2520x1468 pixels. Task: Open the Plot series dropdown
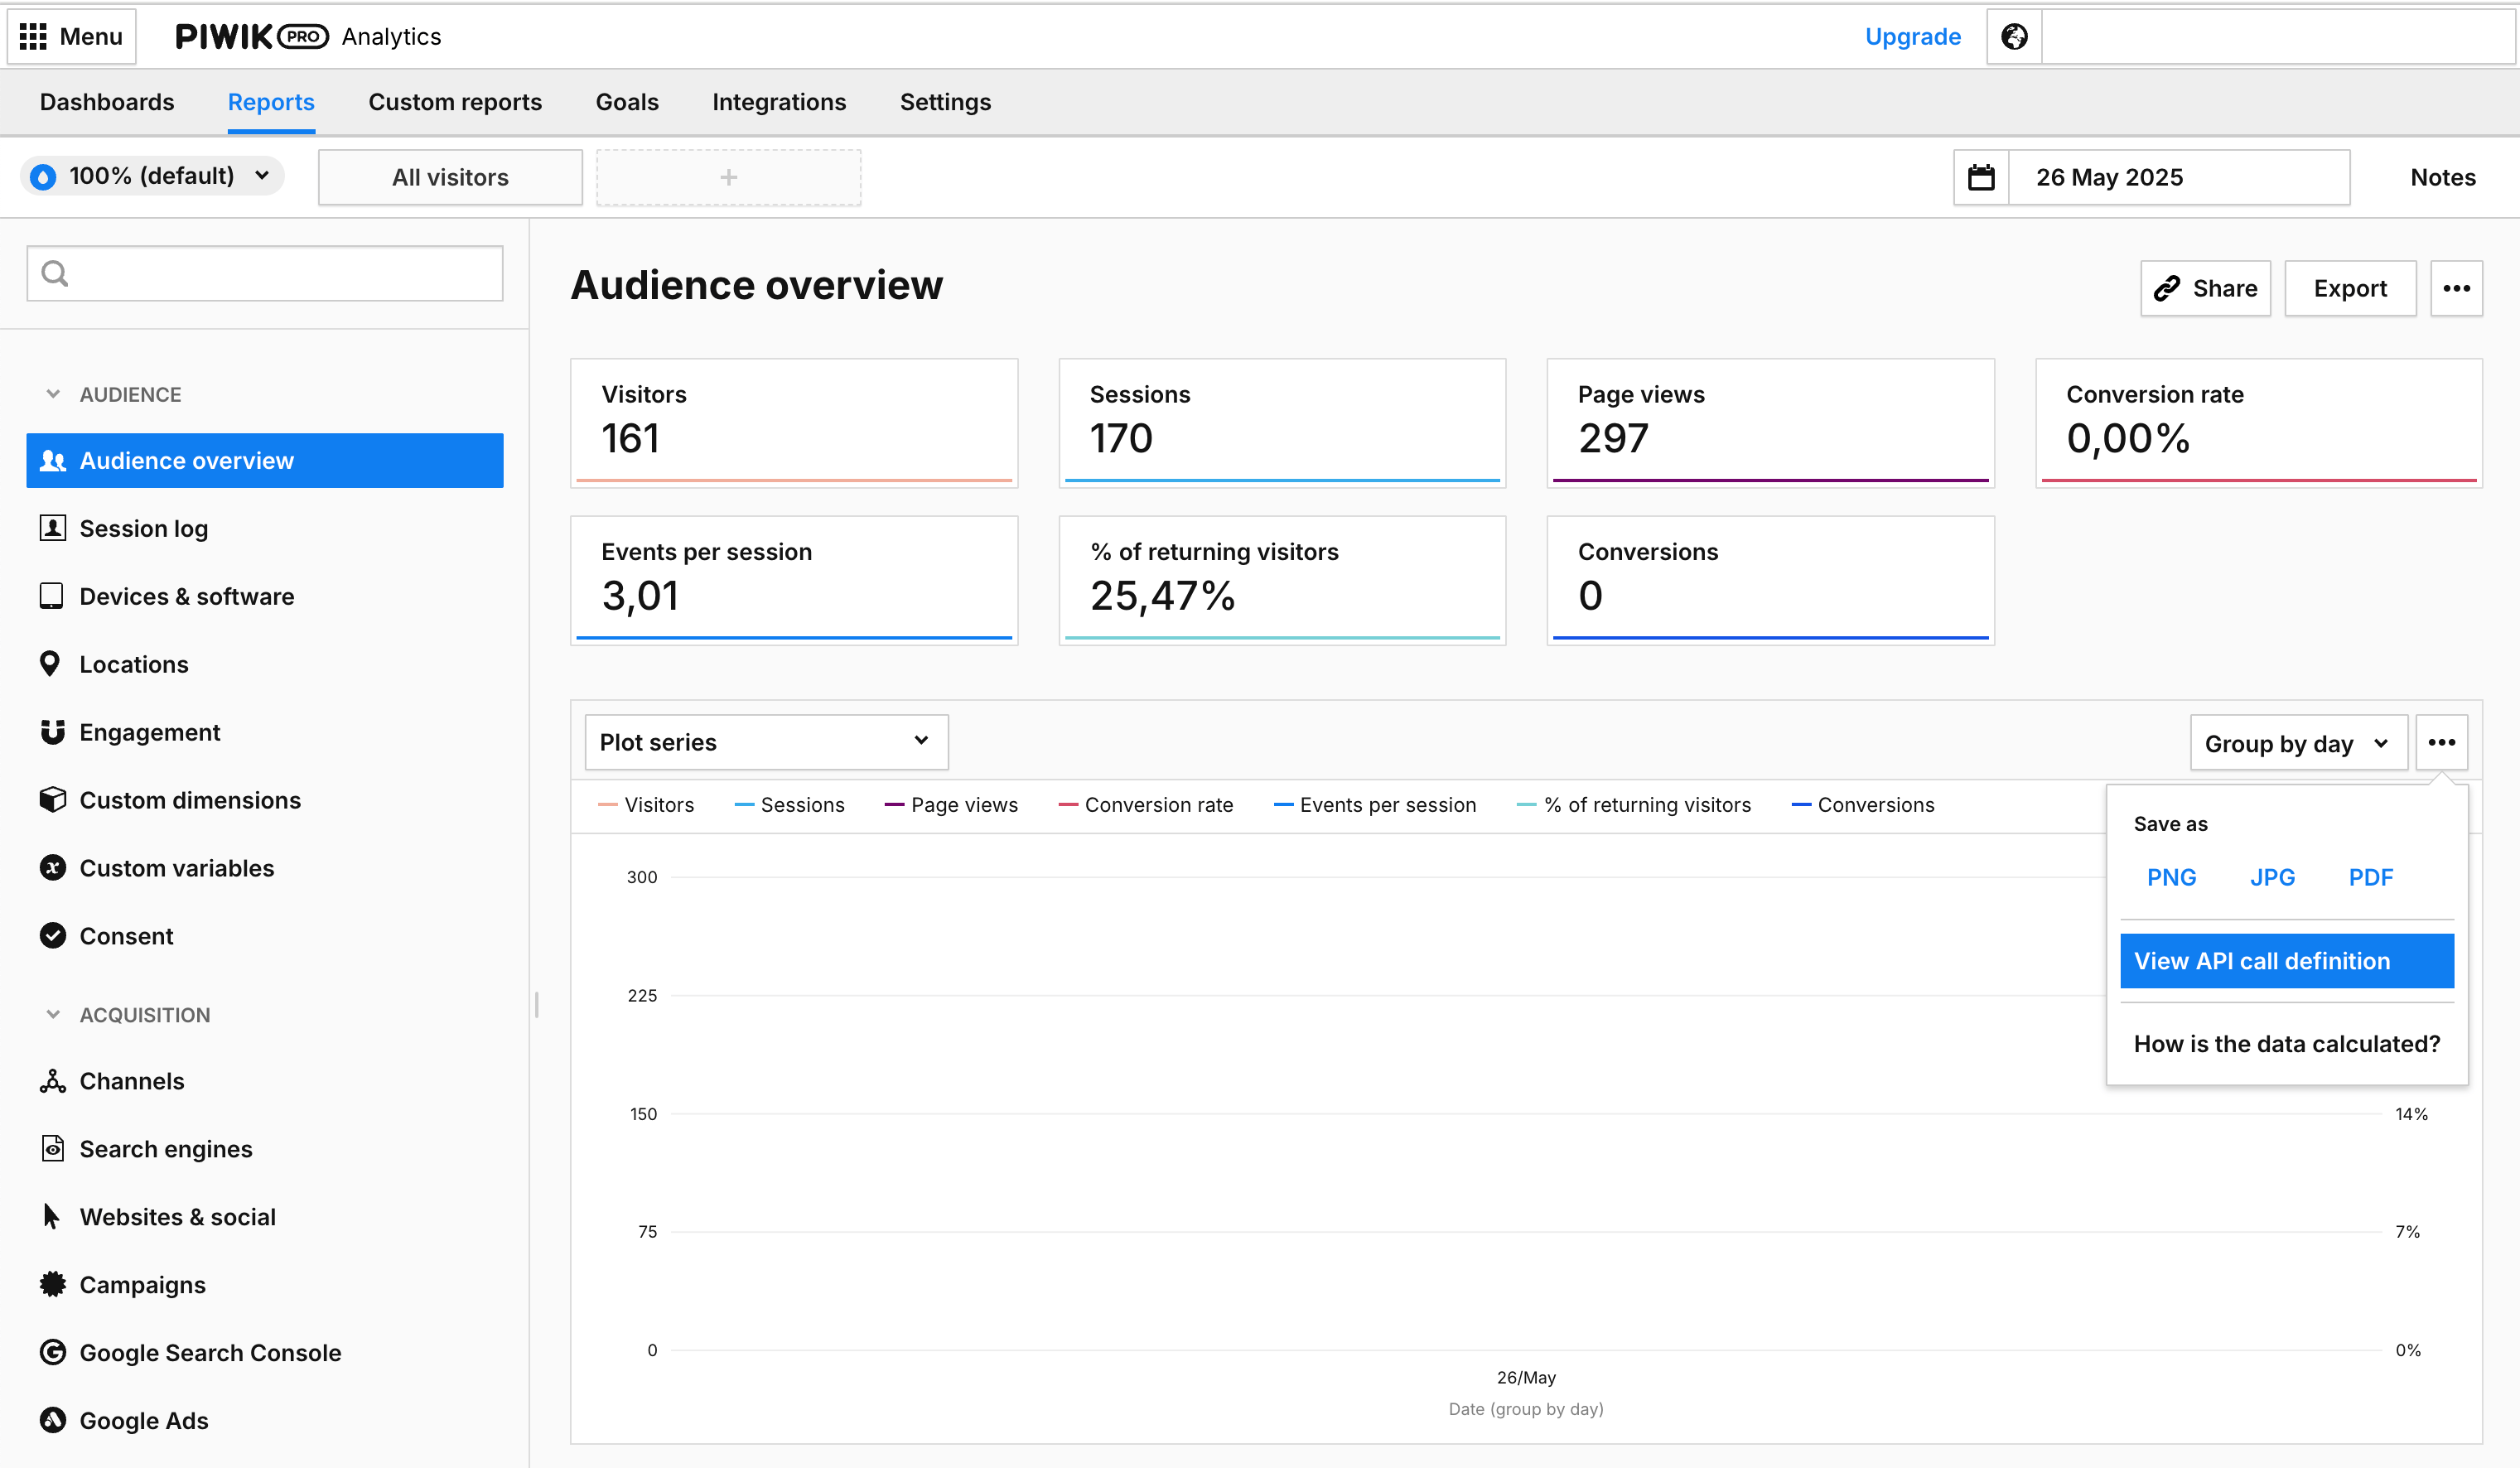tap(766, 743)
